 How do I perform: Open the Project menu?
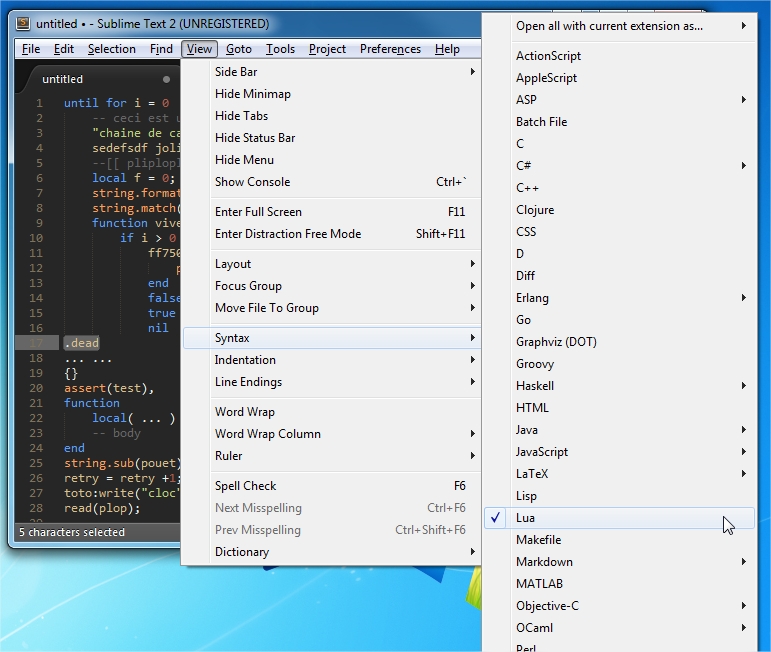(327, 49)
